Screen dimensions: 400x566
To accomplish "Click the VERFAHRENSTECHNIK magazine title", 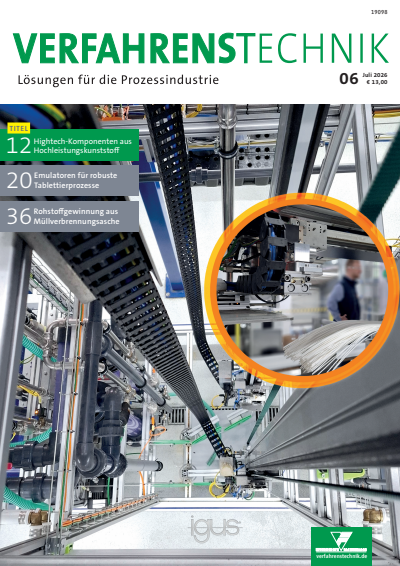I will pos(201,49).
